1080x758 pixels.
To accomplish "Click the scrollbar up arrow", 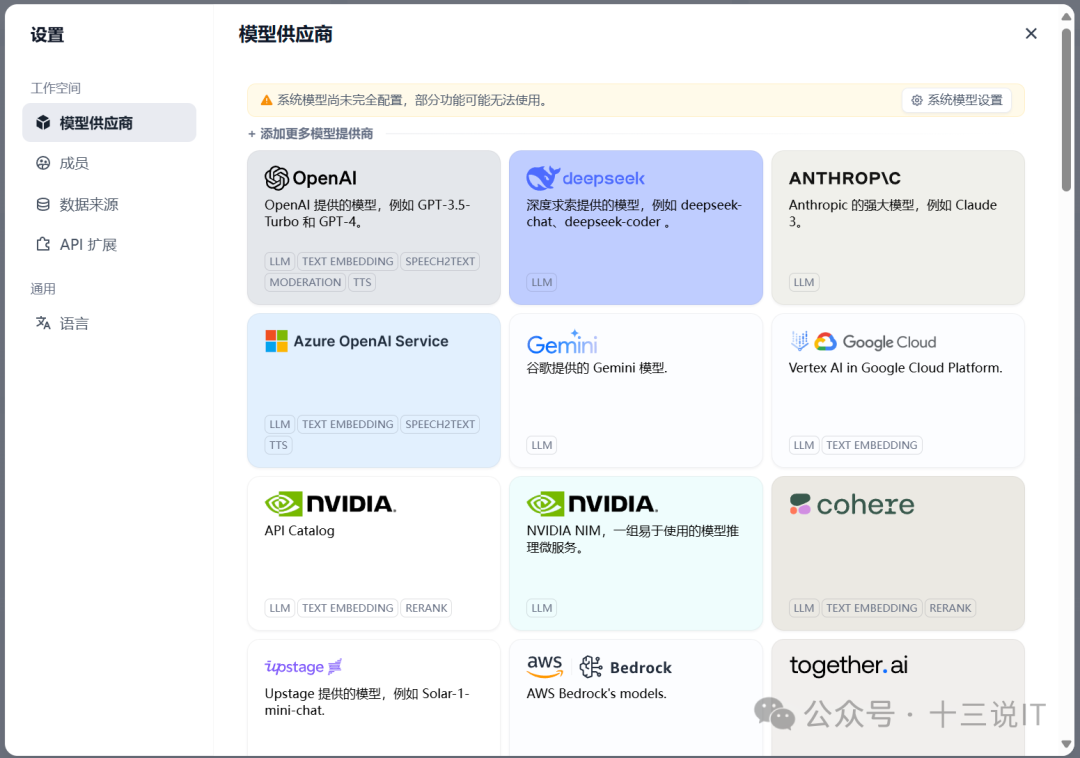I will click(1066, 17).
